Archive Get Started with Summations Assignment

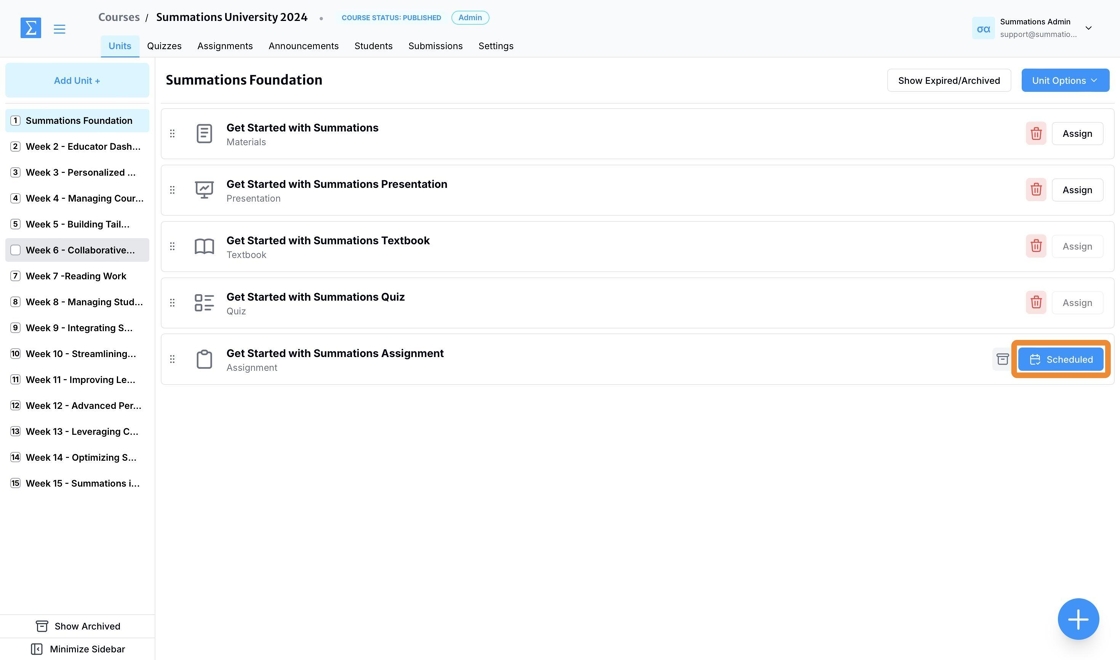click(1002, 359)
